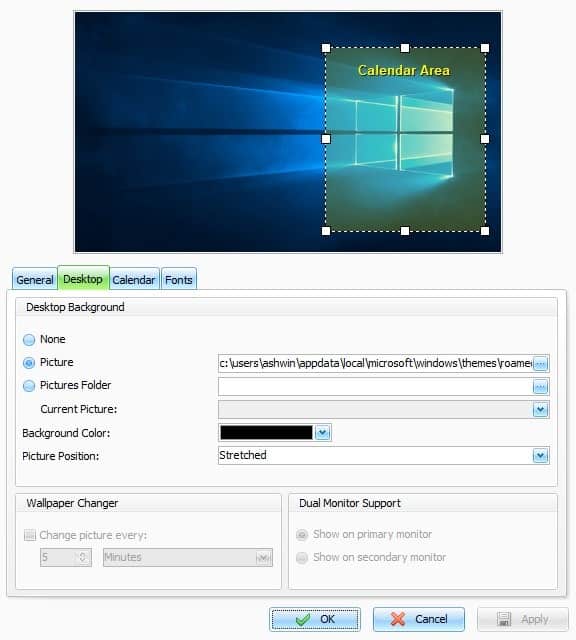Viewport: 576px width, 640px height.
Task: Click the top-left calendar area resize handle
Action: (x=326, y=48)
